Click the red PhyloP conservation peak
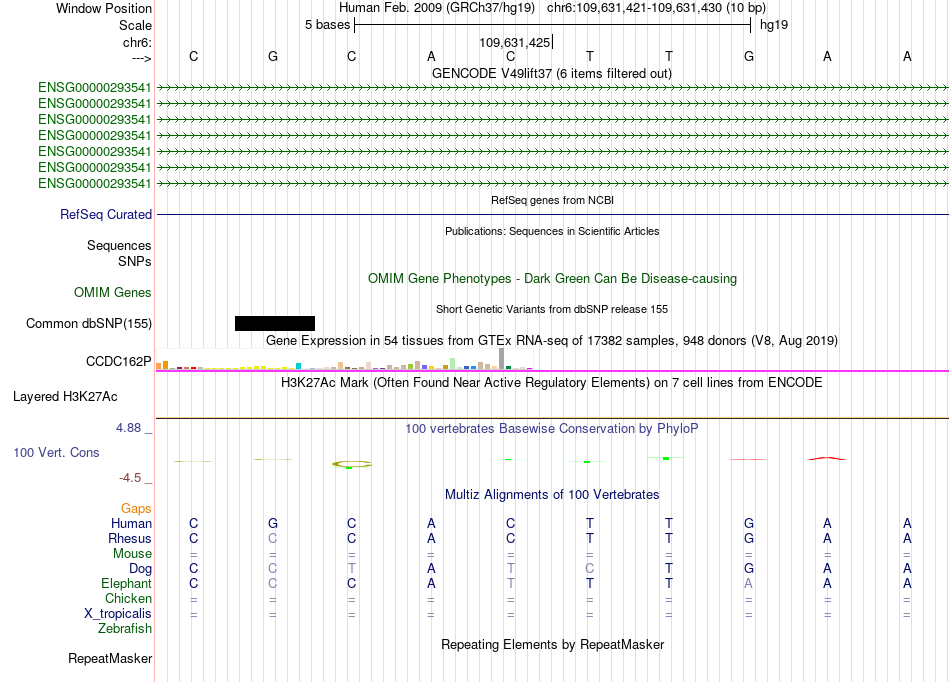950x682 pixels. [x=826, y=459]
